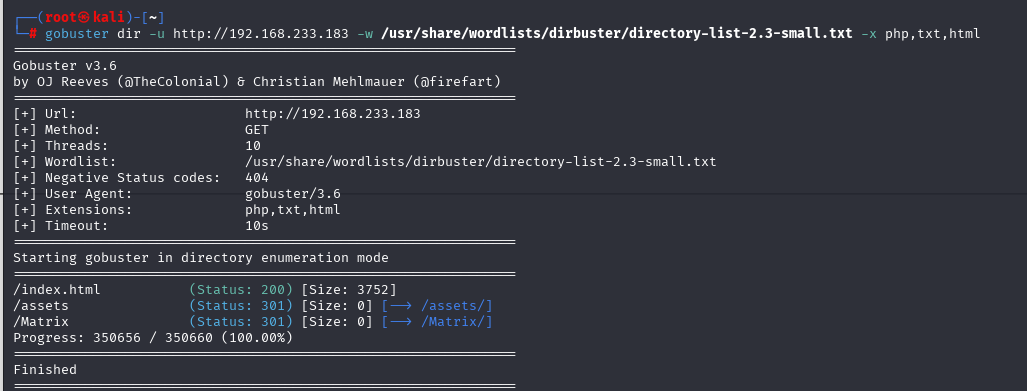Click the Progress 100.00% line
This screenshot has height=391, width=1027.
153,338
